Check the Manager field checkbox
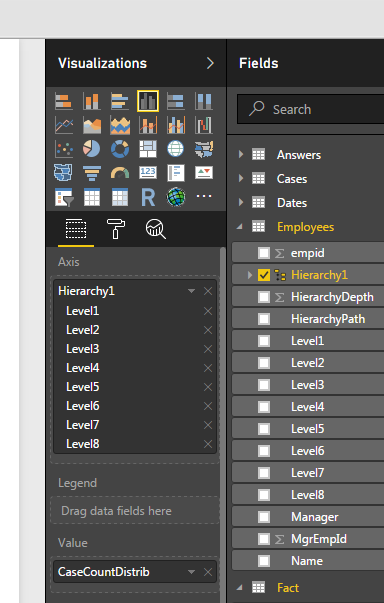Image resolution: width=384 pixels, height=603 pixels. coord(264,517)
